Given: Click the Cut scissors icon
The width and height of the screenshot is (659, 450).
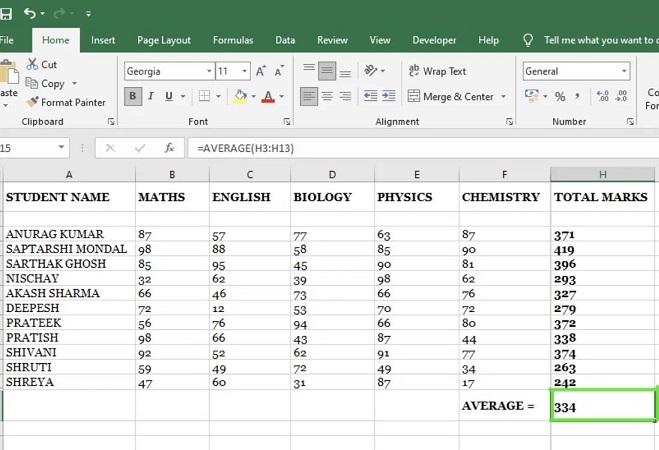Looking at the screenshot, I should [32, 64].
